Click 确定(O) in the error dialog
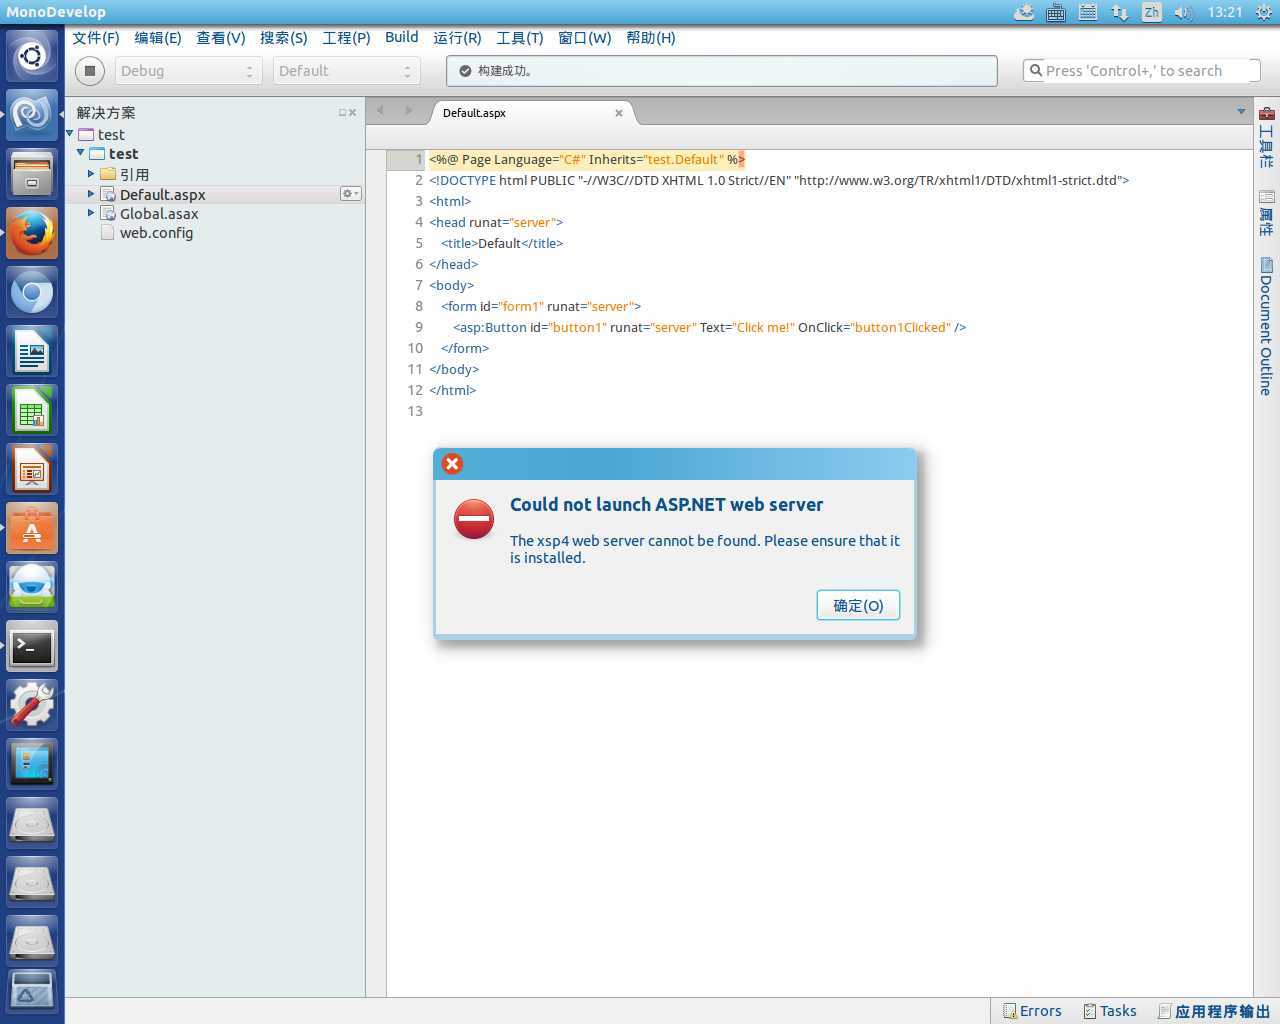1280x1024 pixels. tap(858, 605)
